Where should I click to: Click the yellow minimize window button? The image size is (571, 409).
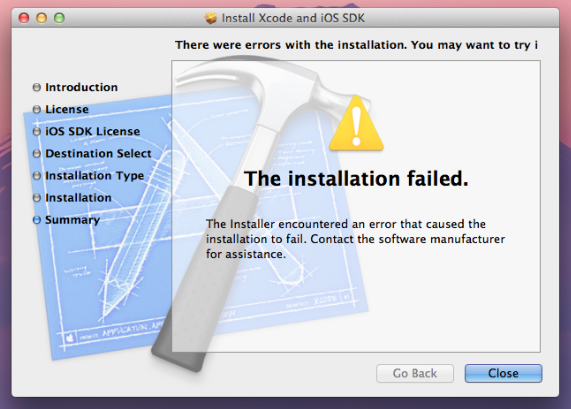pos(42,18)
